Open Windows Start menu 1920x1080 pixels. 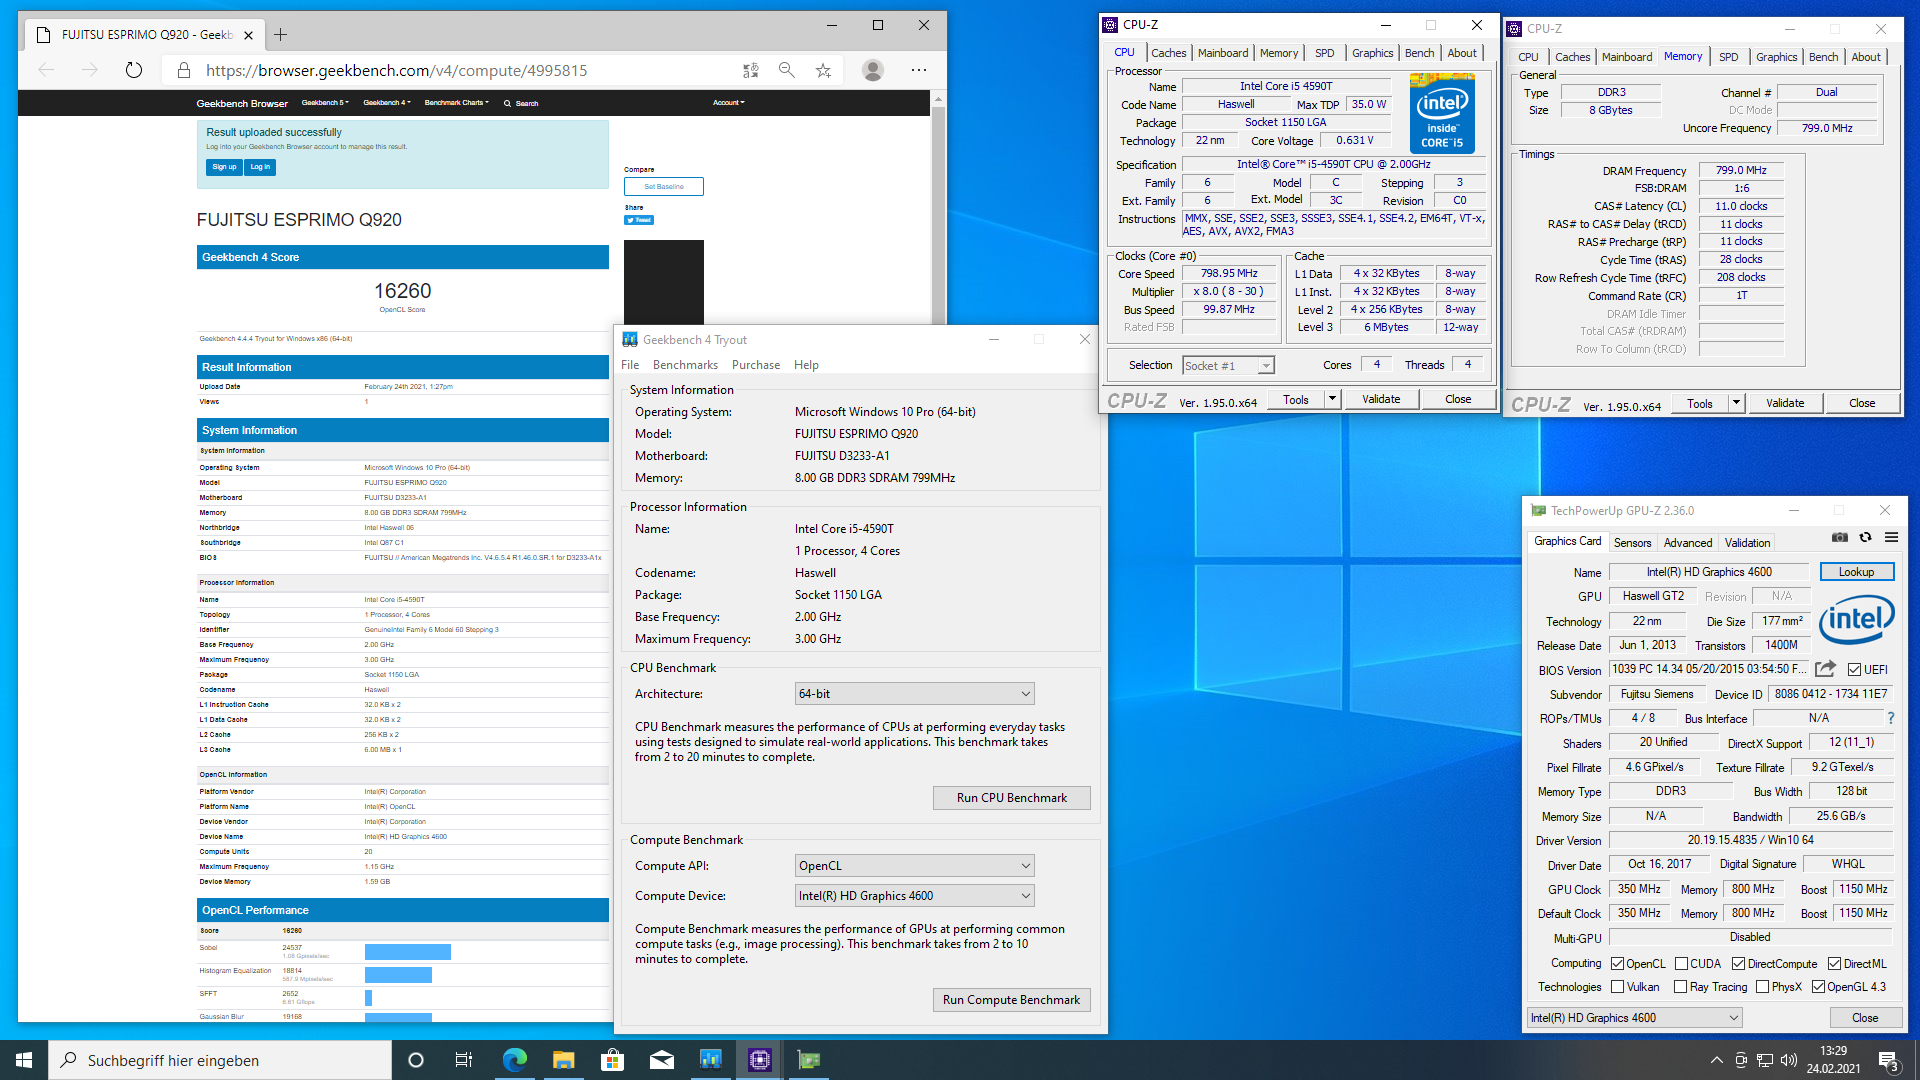24,1060
